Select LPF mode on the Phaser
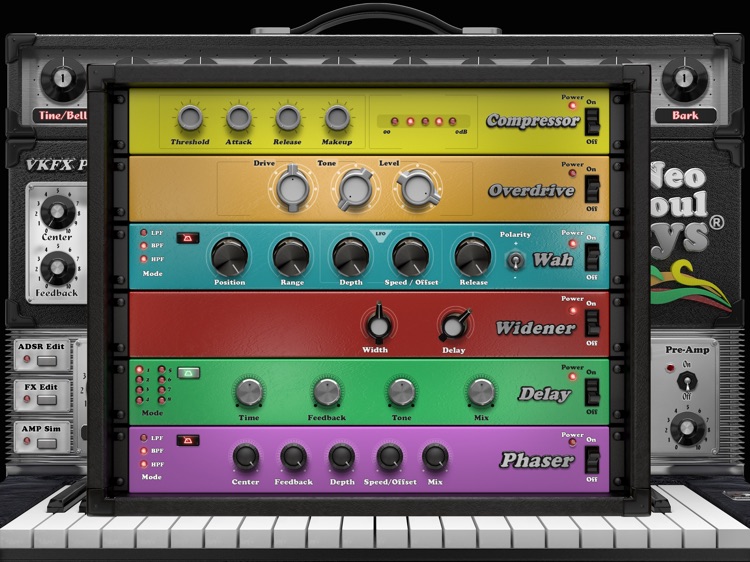 [x=143, y=438]
